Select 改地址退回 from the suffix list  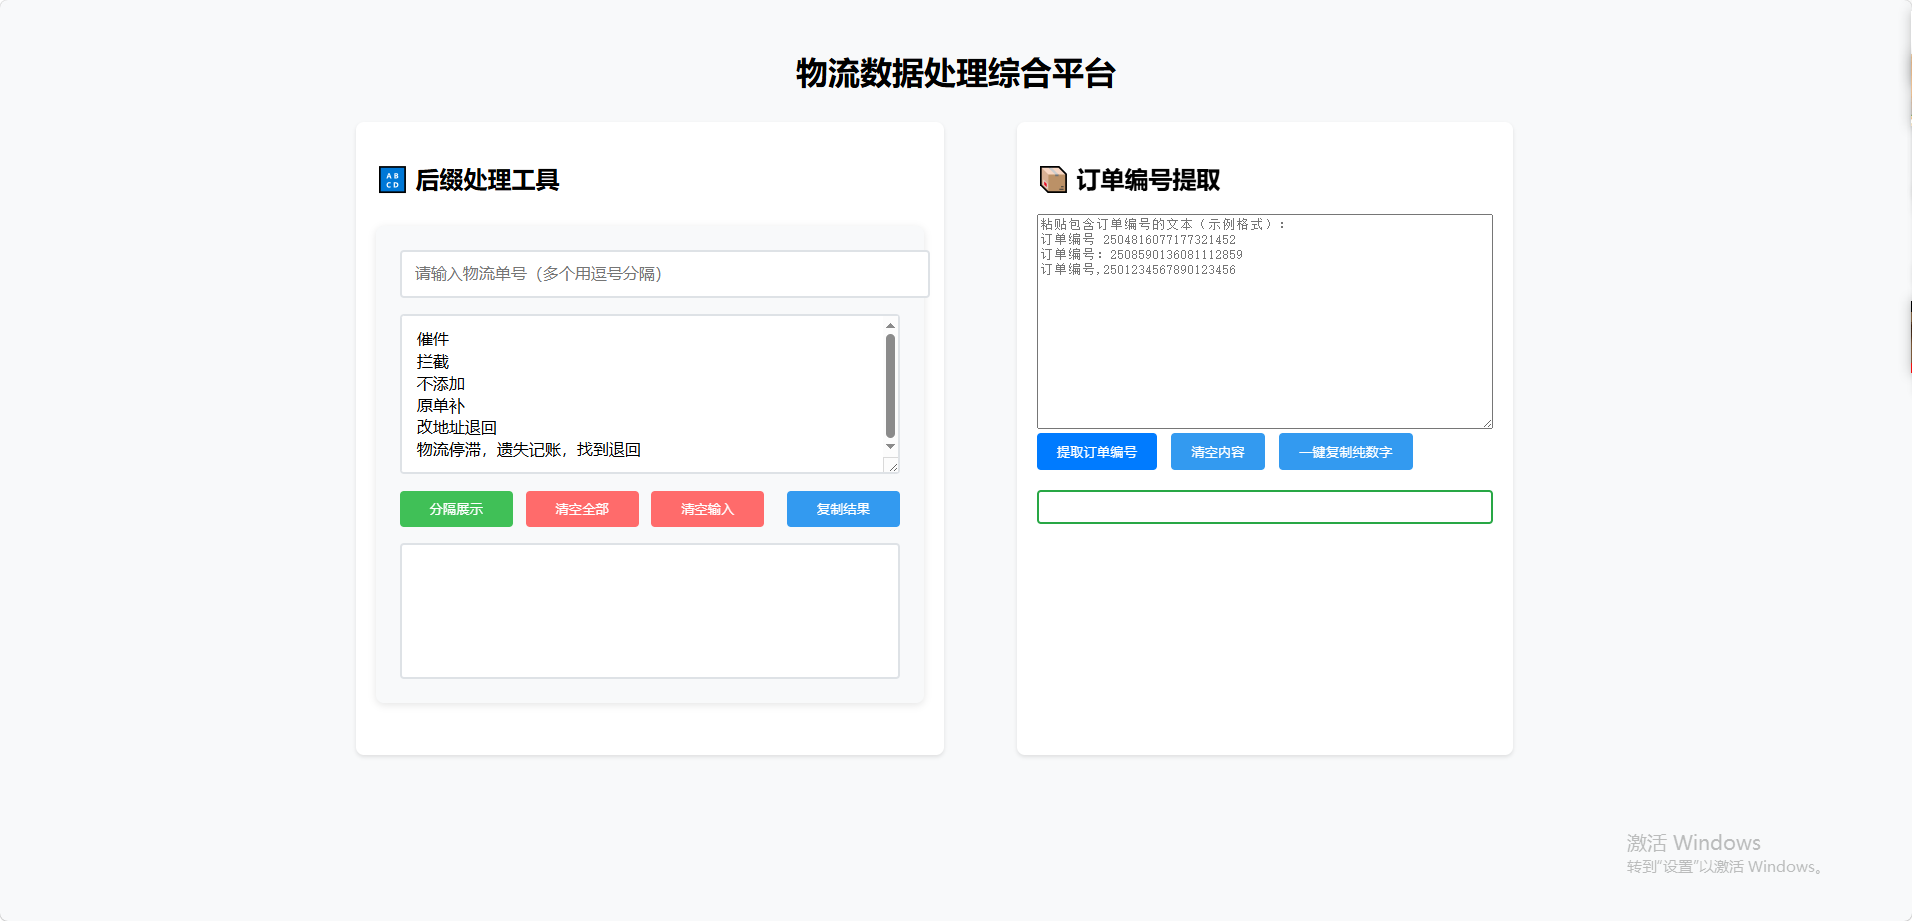[x=457, y=428]
